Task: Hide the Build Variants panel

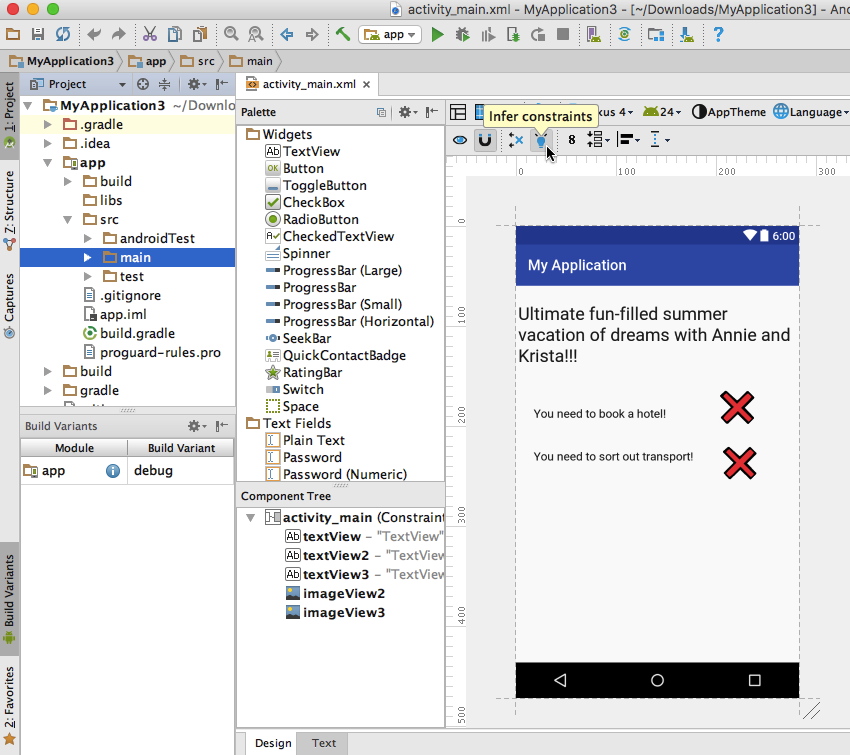Action: [222, 426]
